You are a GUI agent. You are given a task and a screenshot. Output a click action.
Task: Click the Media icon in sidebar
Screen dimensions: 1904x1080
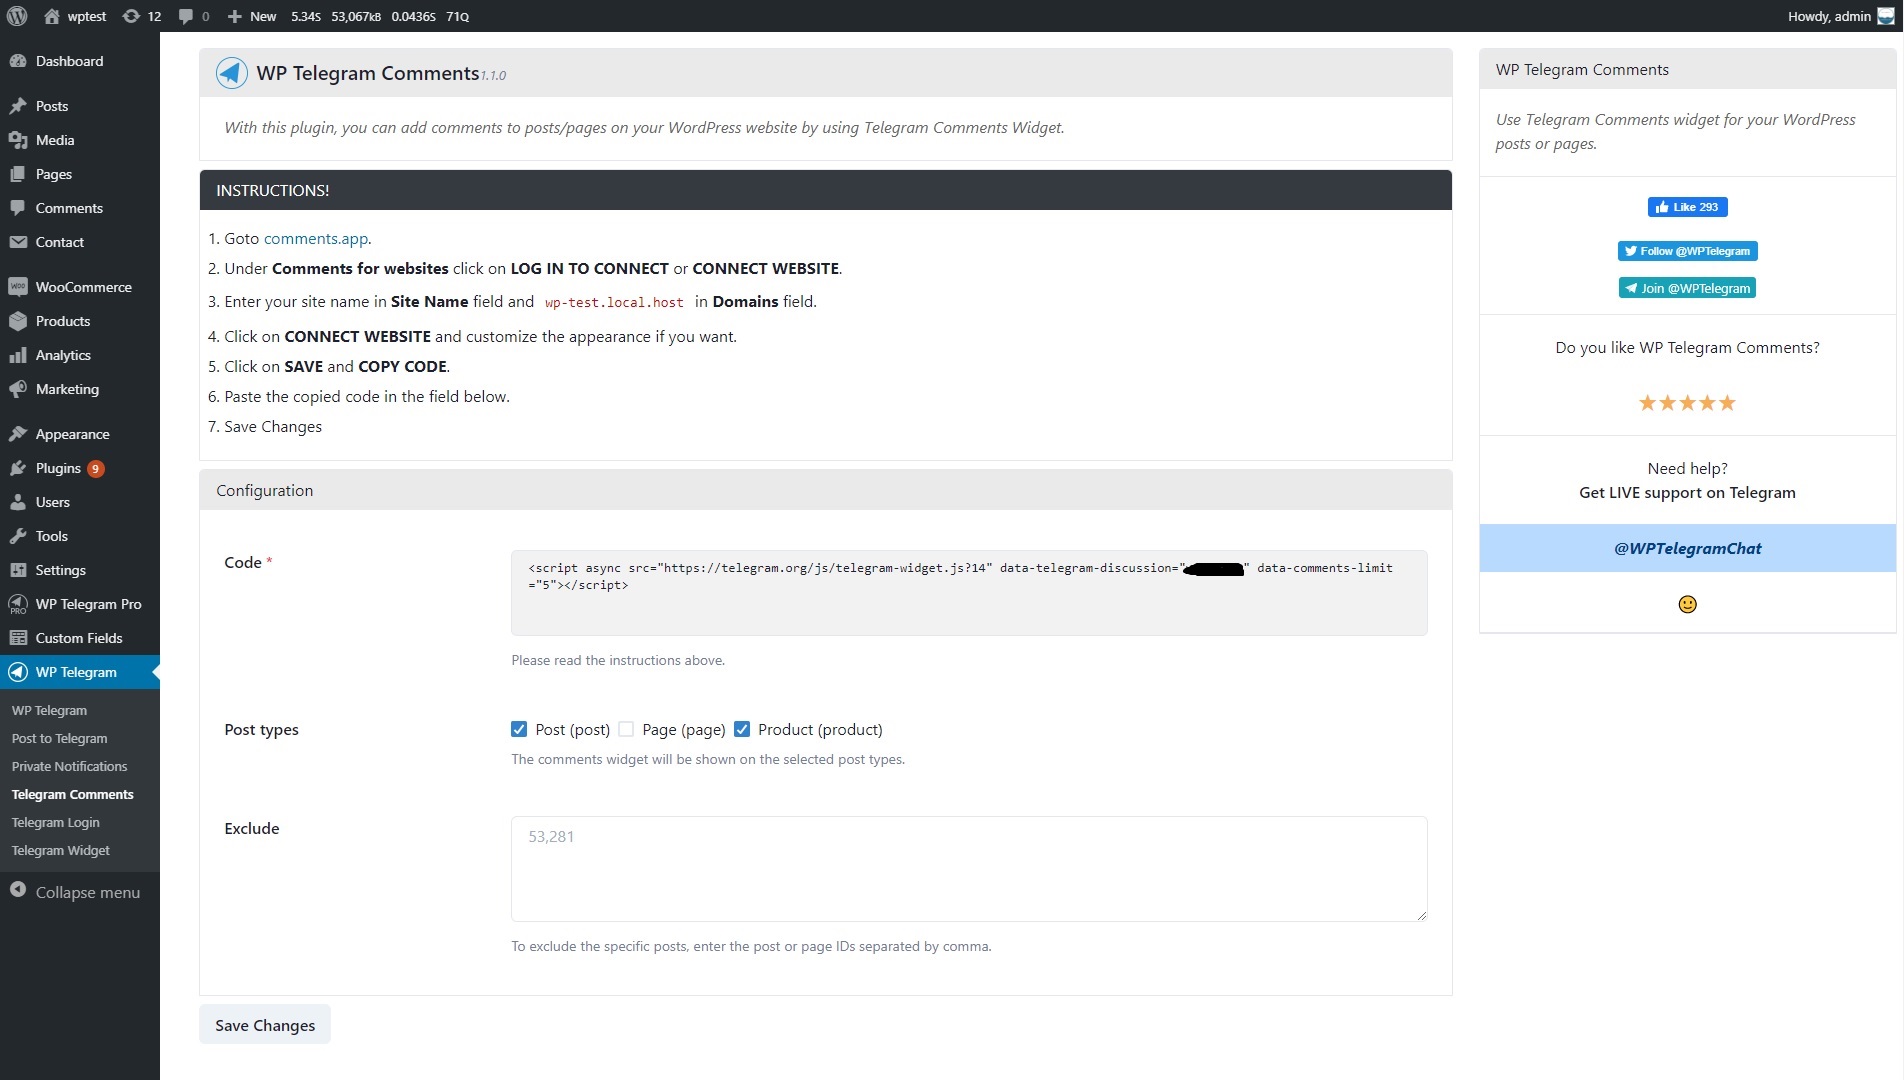coord(18,140)
